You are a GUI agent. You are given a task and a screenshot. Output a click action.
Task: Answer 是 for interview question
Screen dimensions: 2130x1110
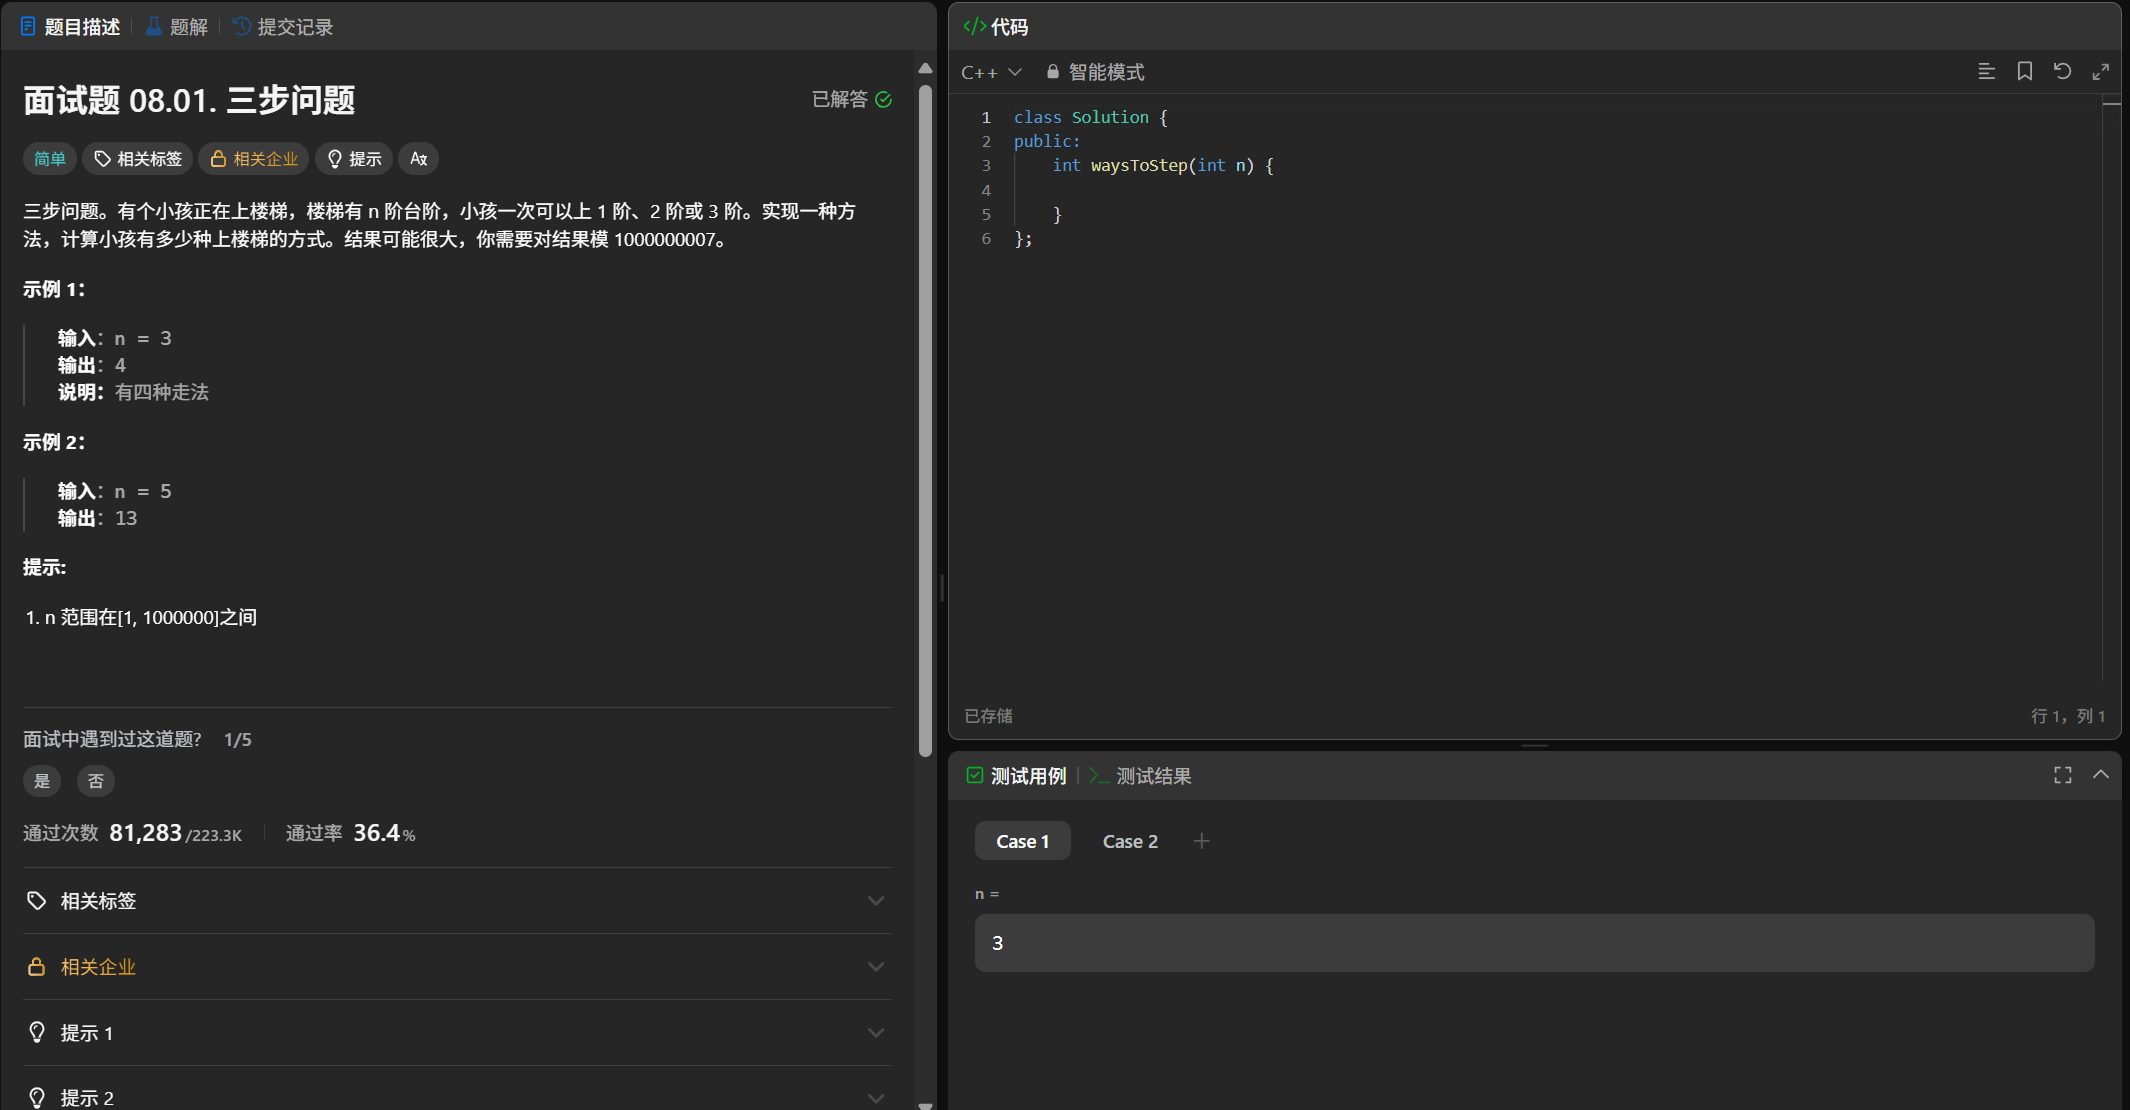(x=42, y=781)
